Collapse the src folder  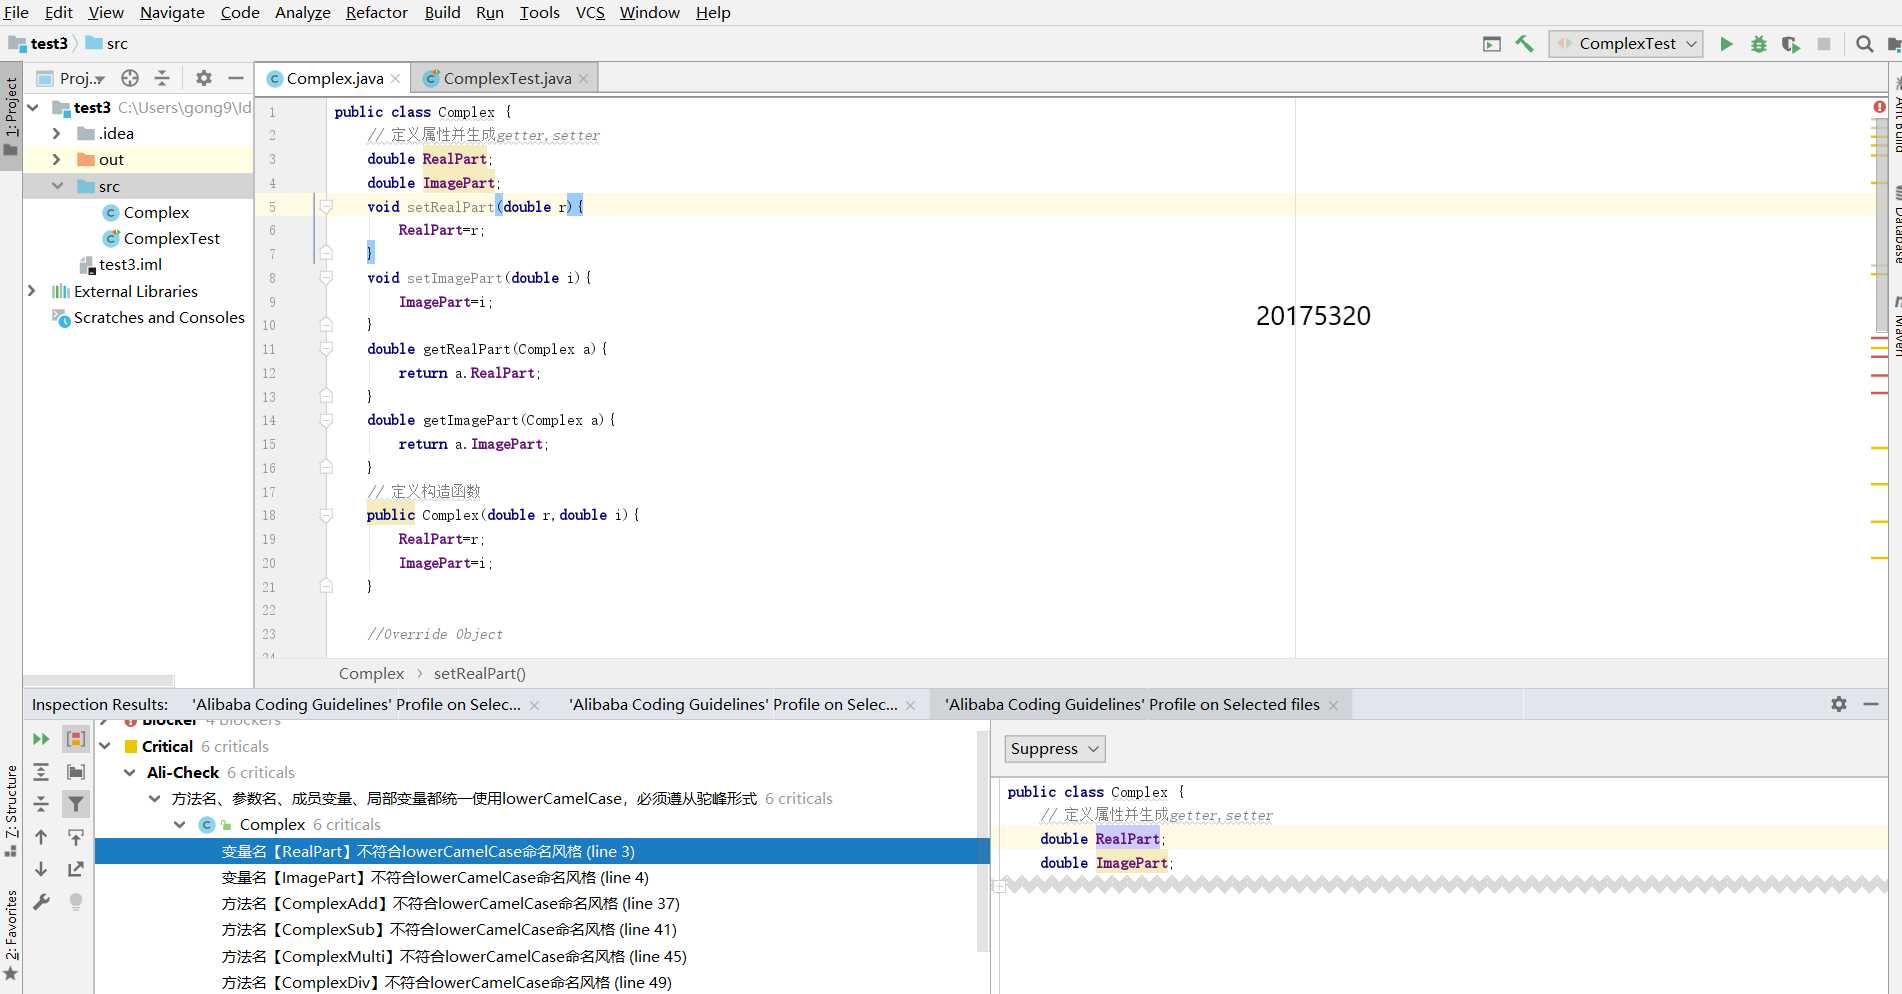coord(57,186)
